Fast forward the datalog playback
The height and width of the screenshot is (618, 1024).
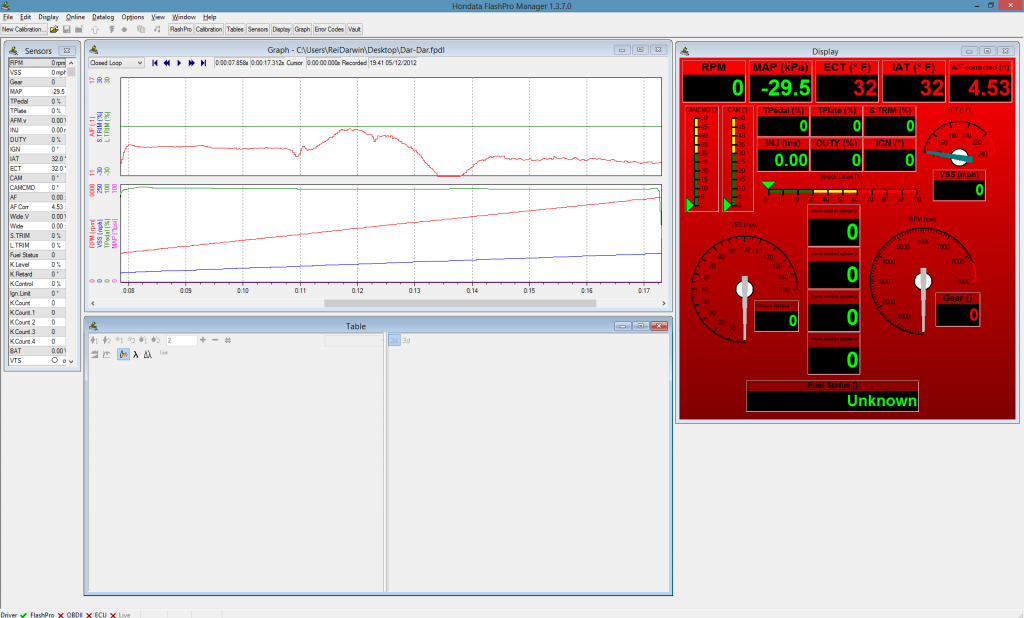[x=191, y=63]
